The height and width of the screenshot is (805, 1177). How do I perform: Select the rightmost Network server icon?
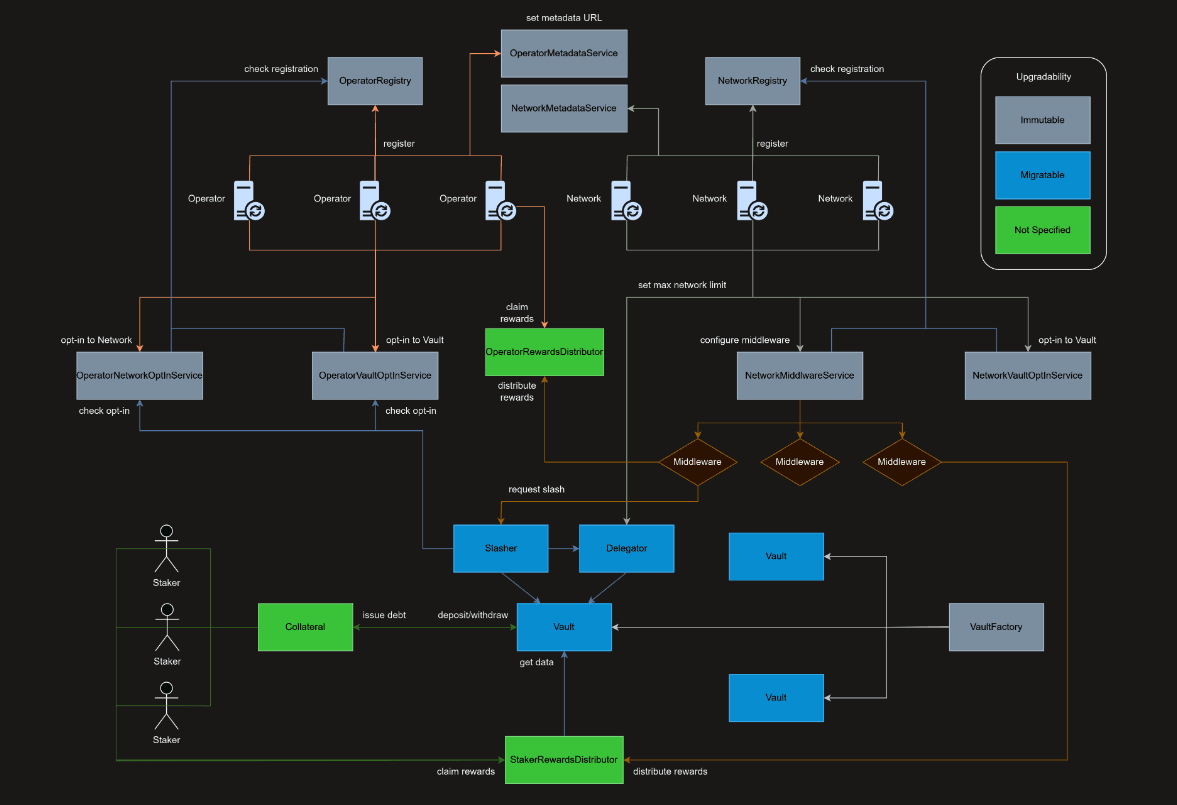click(x=878, y=200)
